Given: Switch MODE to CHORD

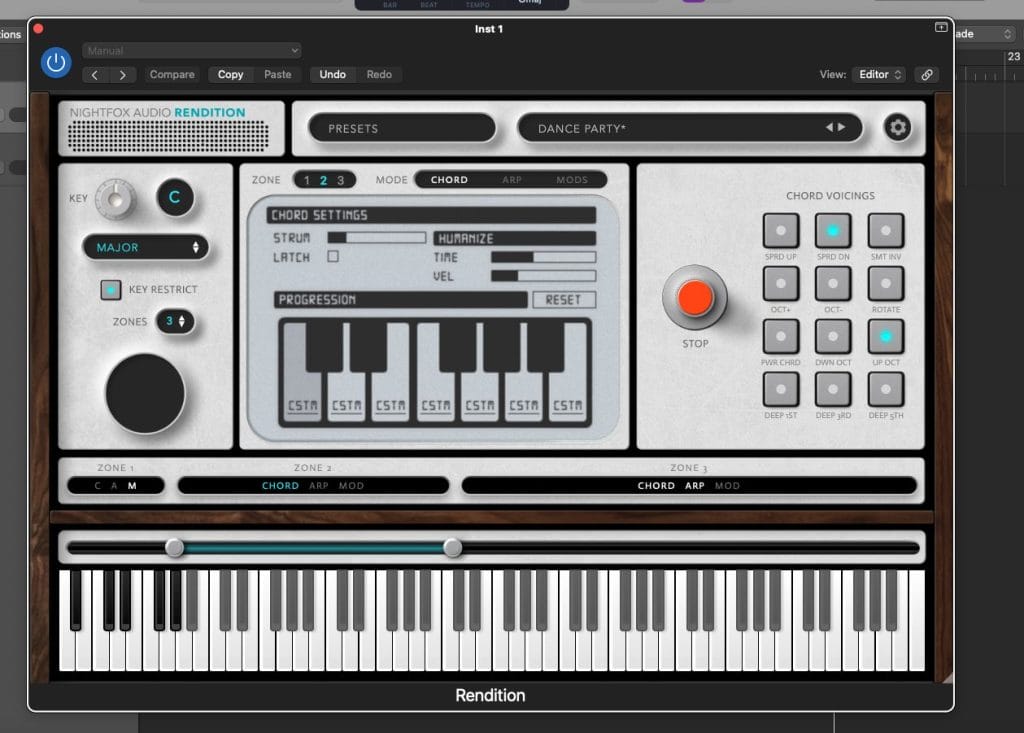Looking at the screenshot, I should (x=449, y=180).
